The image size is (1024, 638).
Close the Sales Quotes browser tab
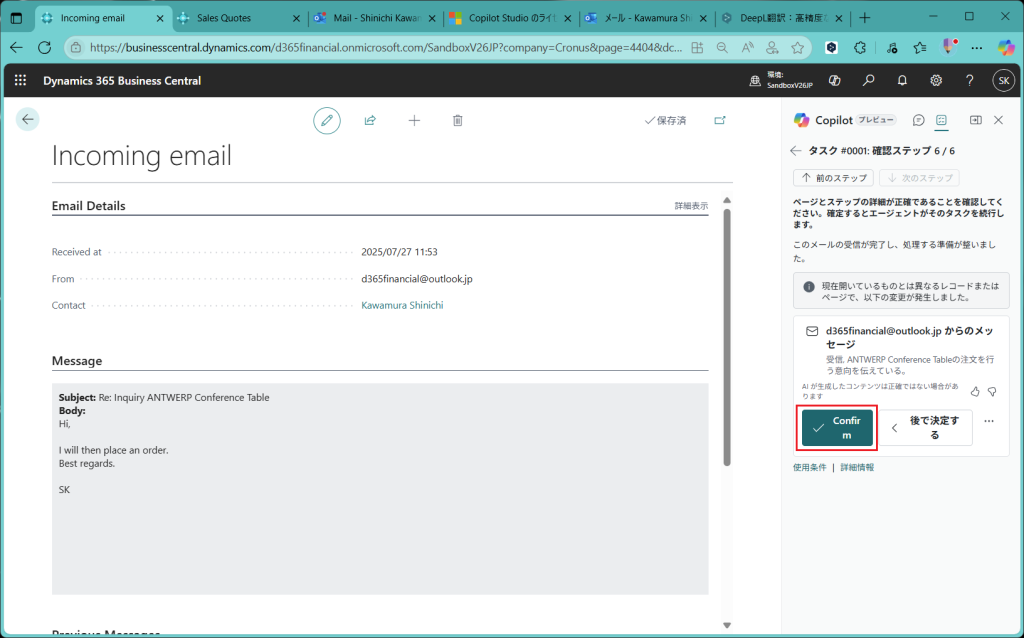point(296,18)
